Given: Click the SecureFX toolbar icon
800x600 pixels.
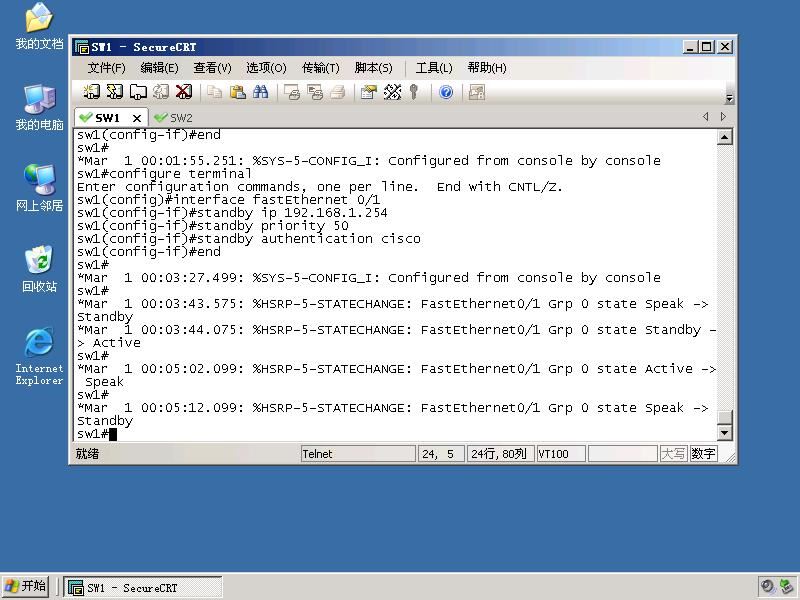Looking at the screenshot, I should coord(477,92).
